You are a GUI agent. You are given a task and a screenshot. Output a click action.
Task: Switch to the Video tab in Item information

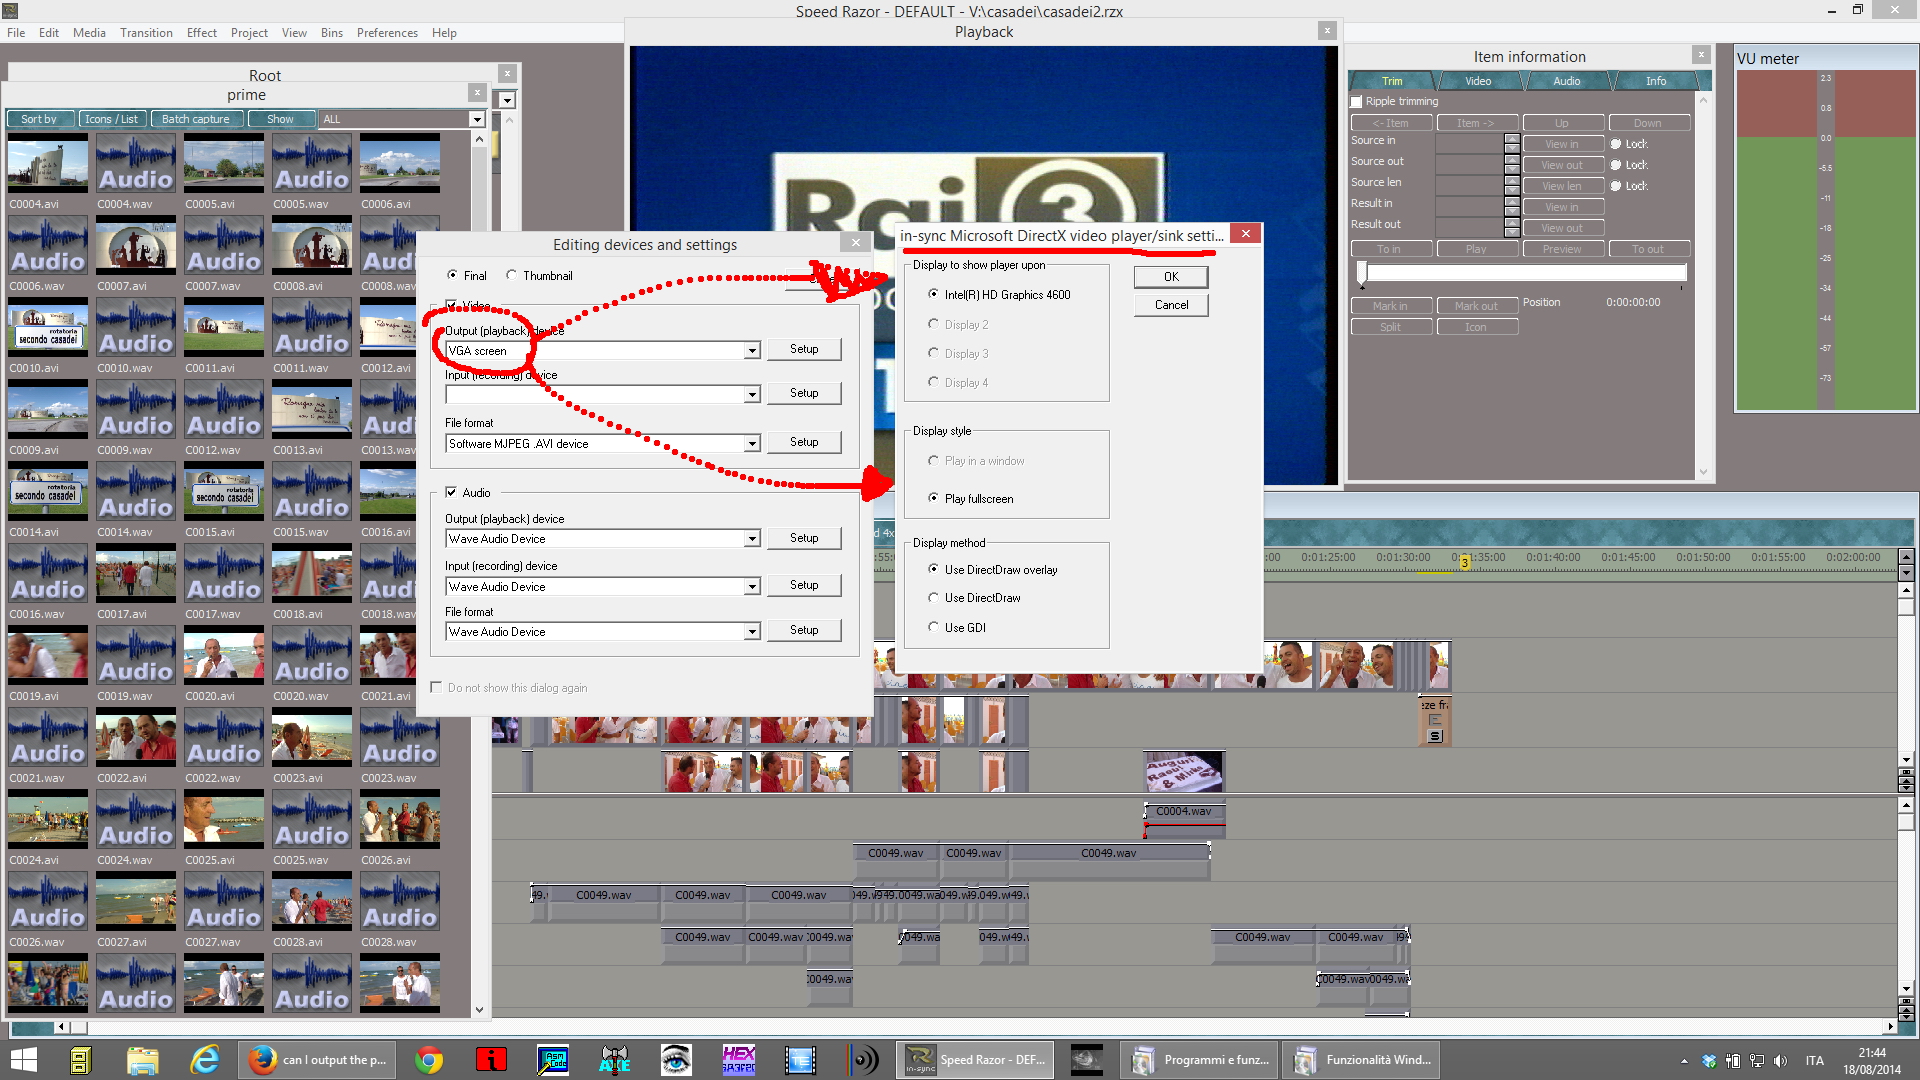point(1477,81)
